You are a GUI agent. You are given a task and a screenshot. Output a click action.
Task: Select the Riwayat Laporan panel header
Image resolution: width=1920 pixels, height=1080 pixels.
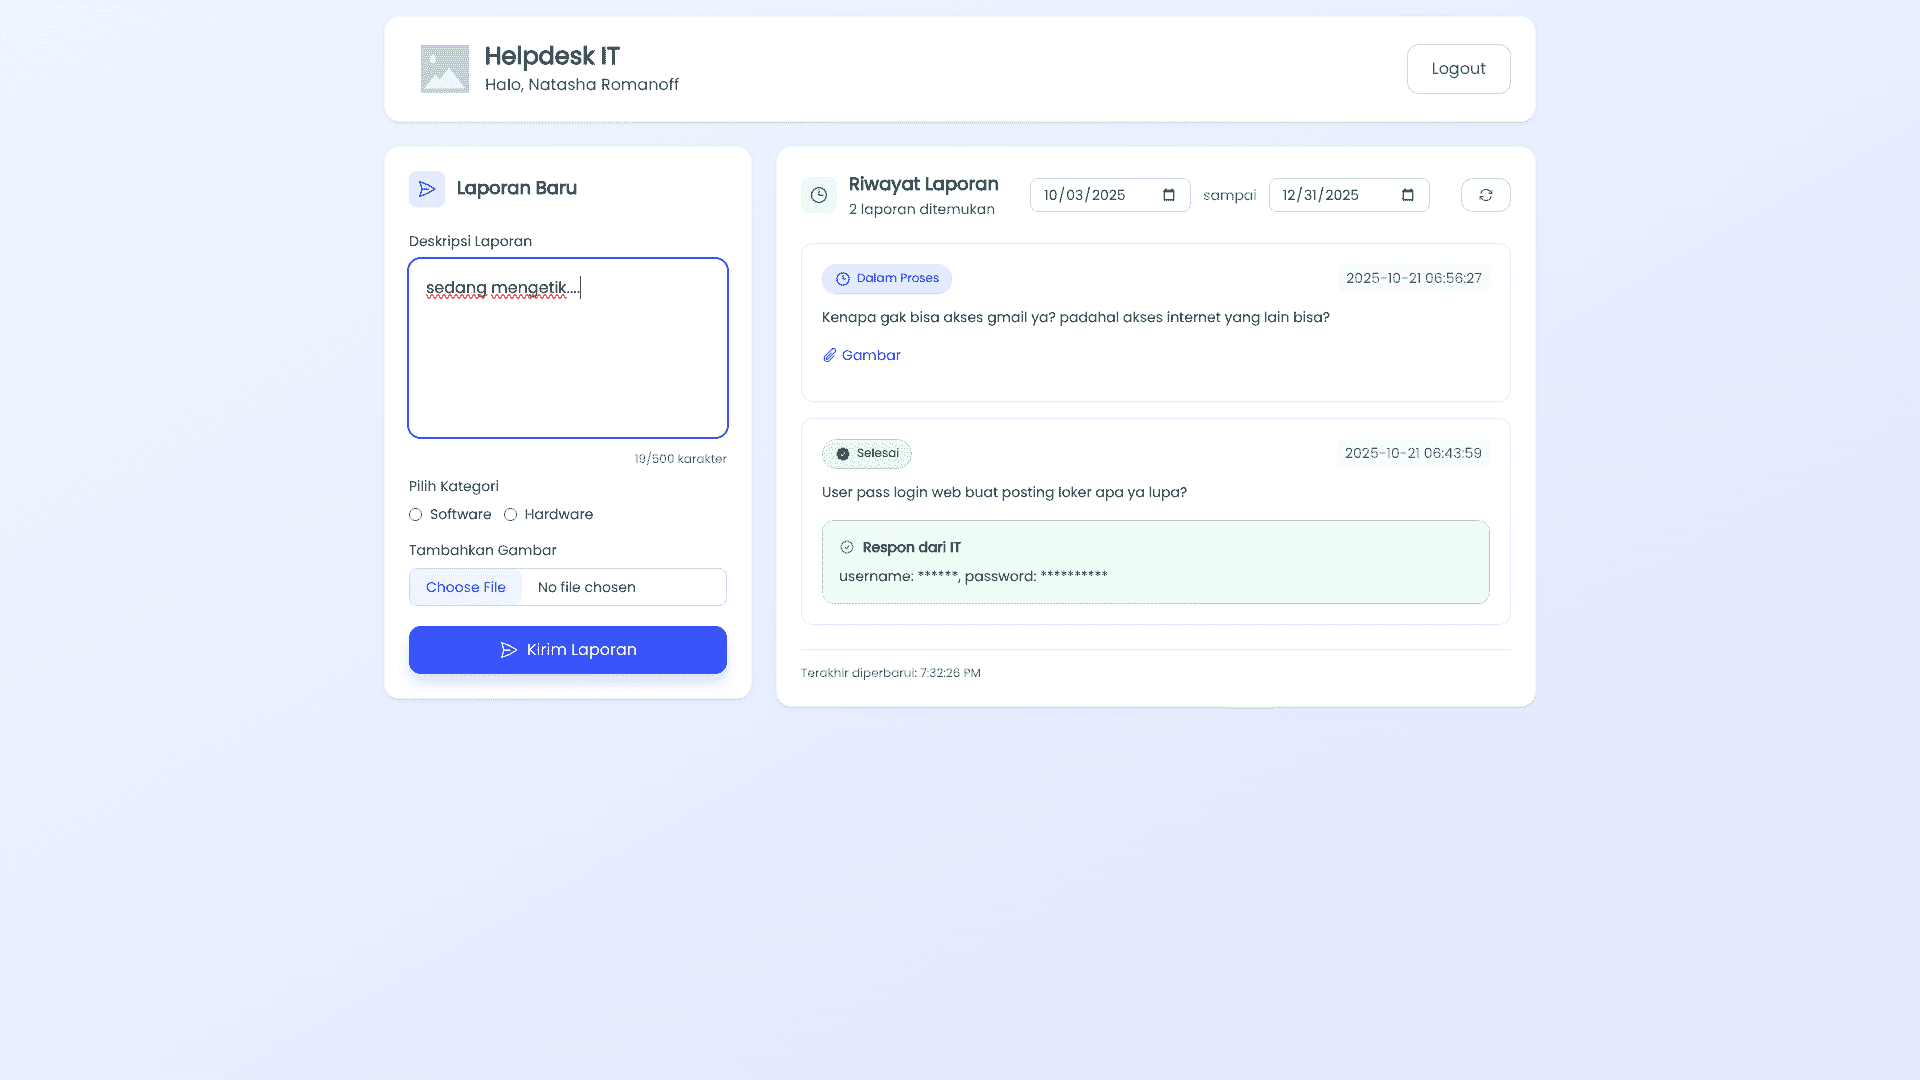[x=923, y=184]
